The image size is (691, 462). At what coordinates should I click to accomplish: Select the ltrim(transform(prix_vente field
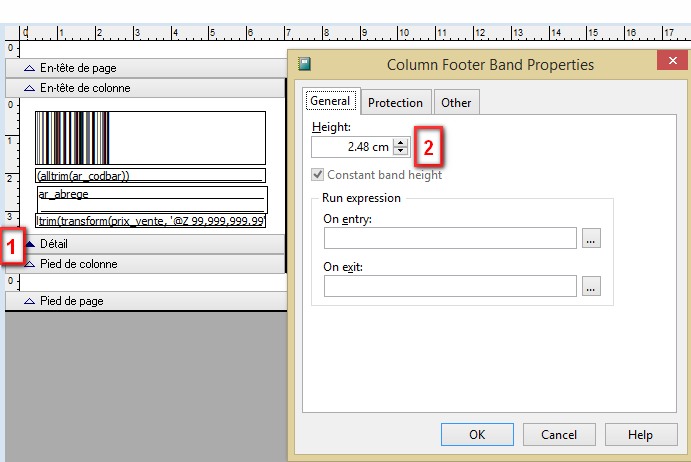(150, 221)
